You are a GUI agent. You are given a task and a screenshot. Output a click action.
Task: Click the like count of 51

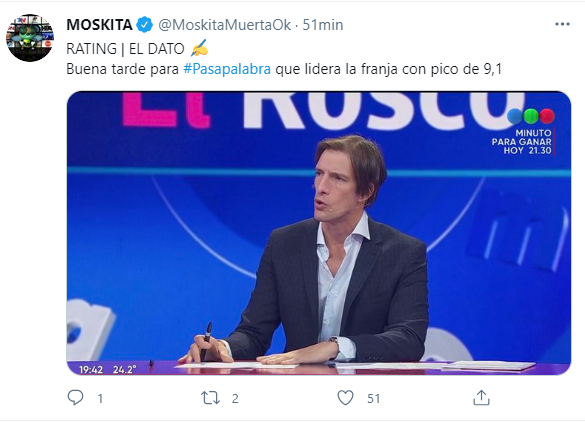[x=373, y=399]
